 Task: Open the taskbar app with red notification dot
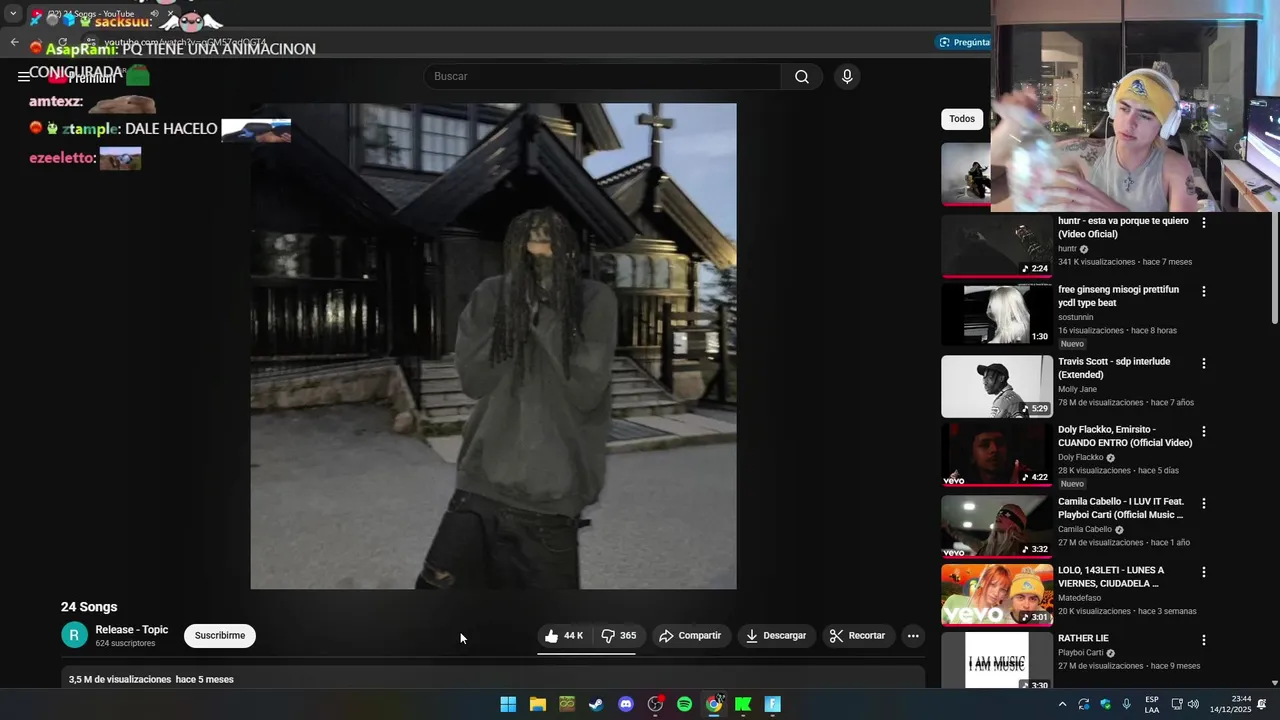point(655,704)
